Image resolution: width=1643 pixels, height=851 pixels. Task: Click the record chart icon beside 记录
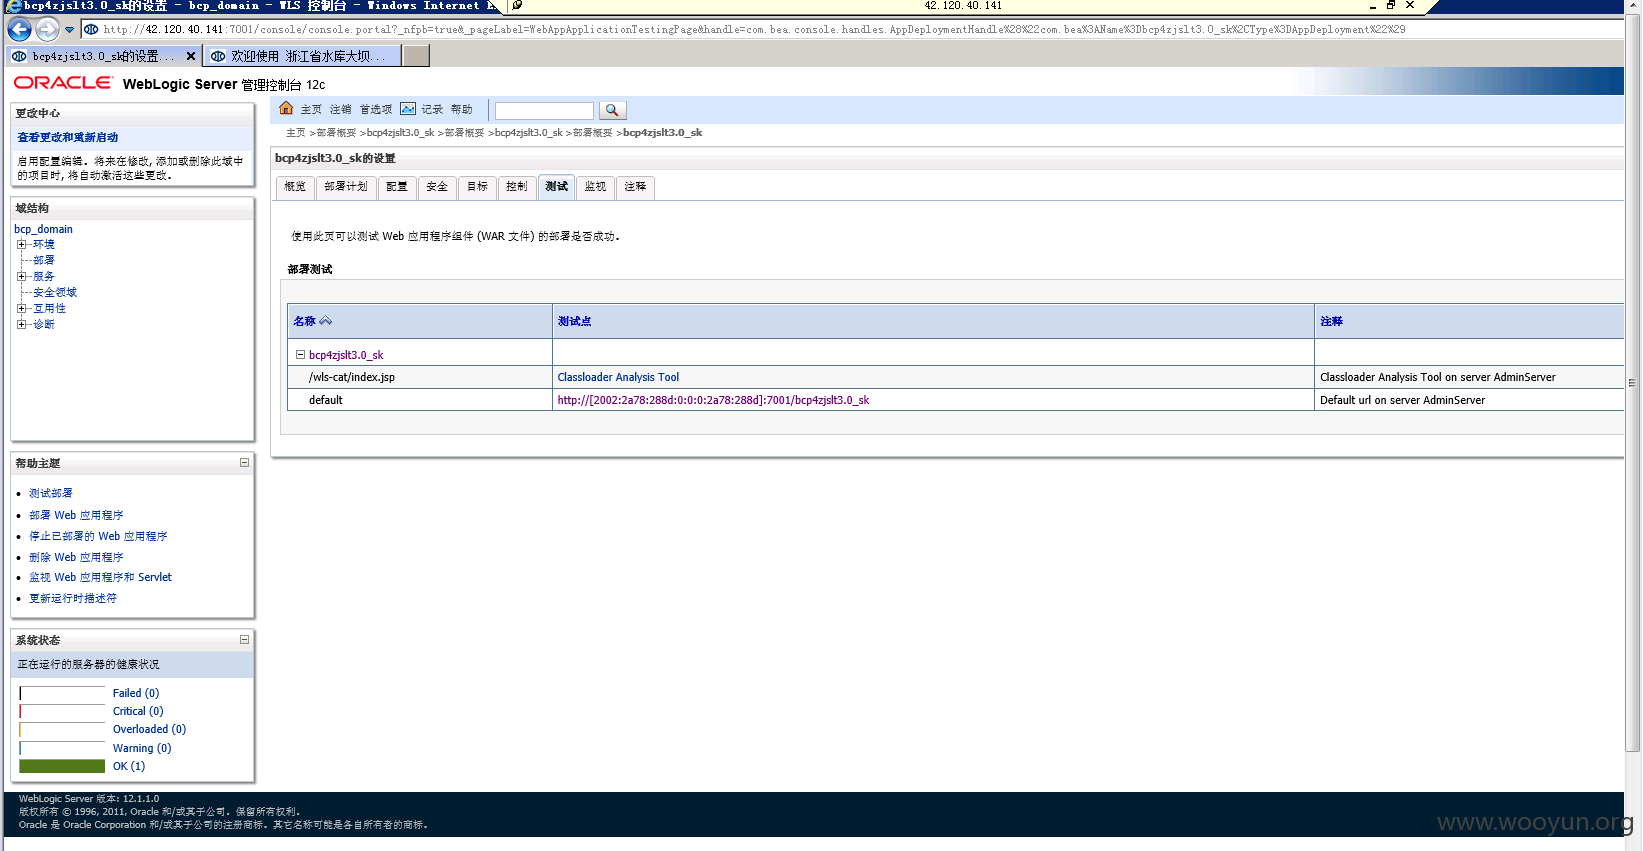pyautogui.click(x=408, y=109)
